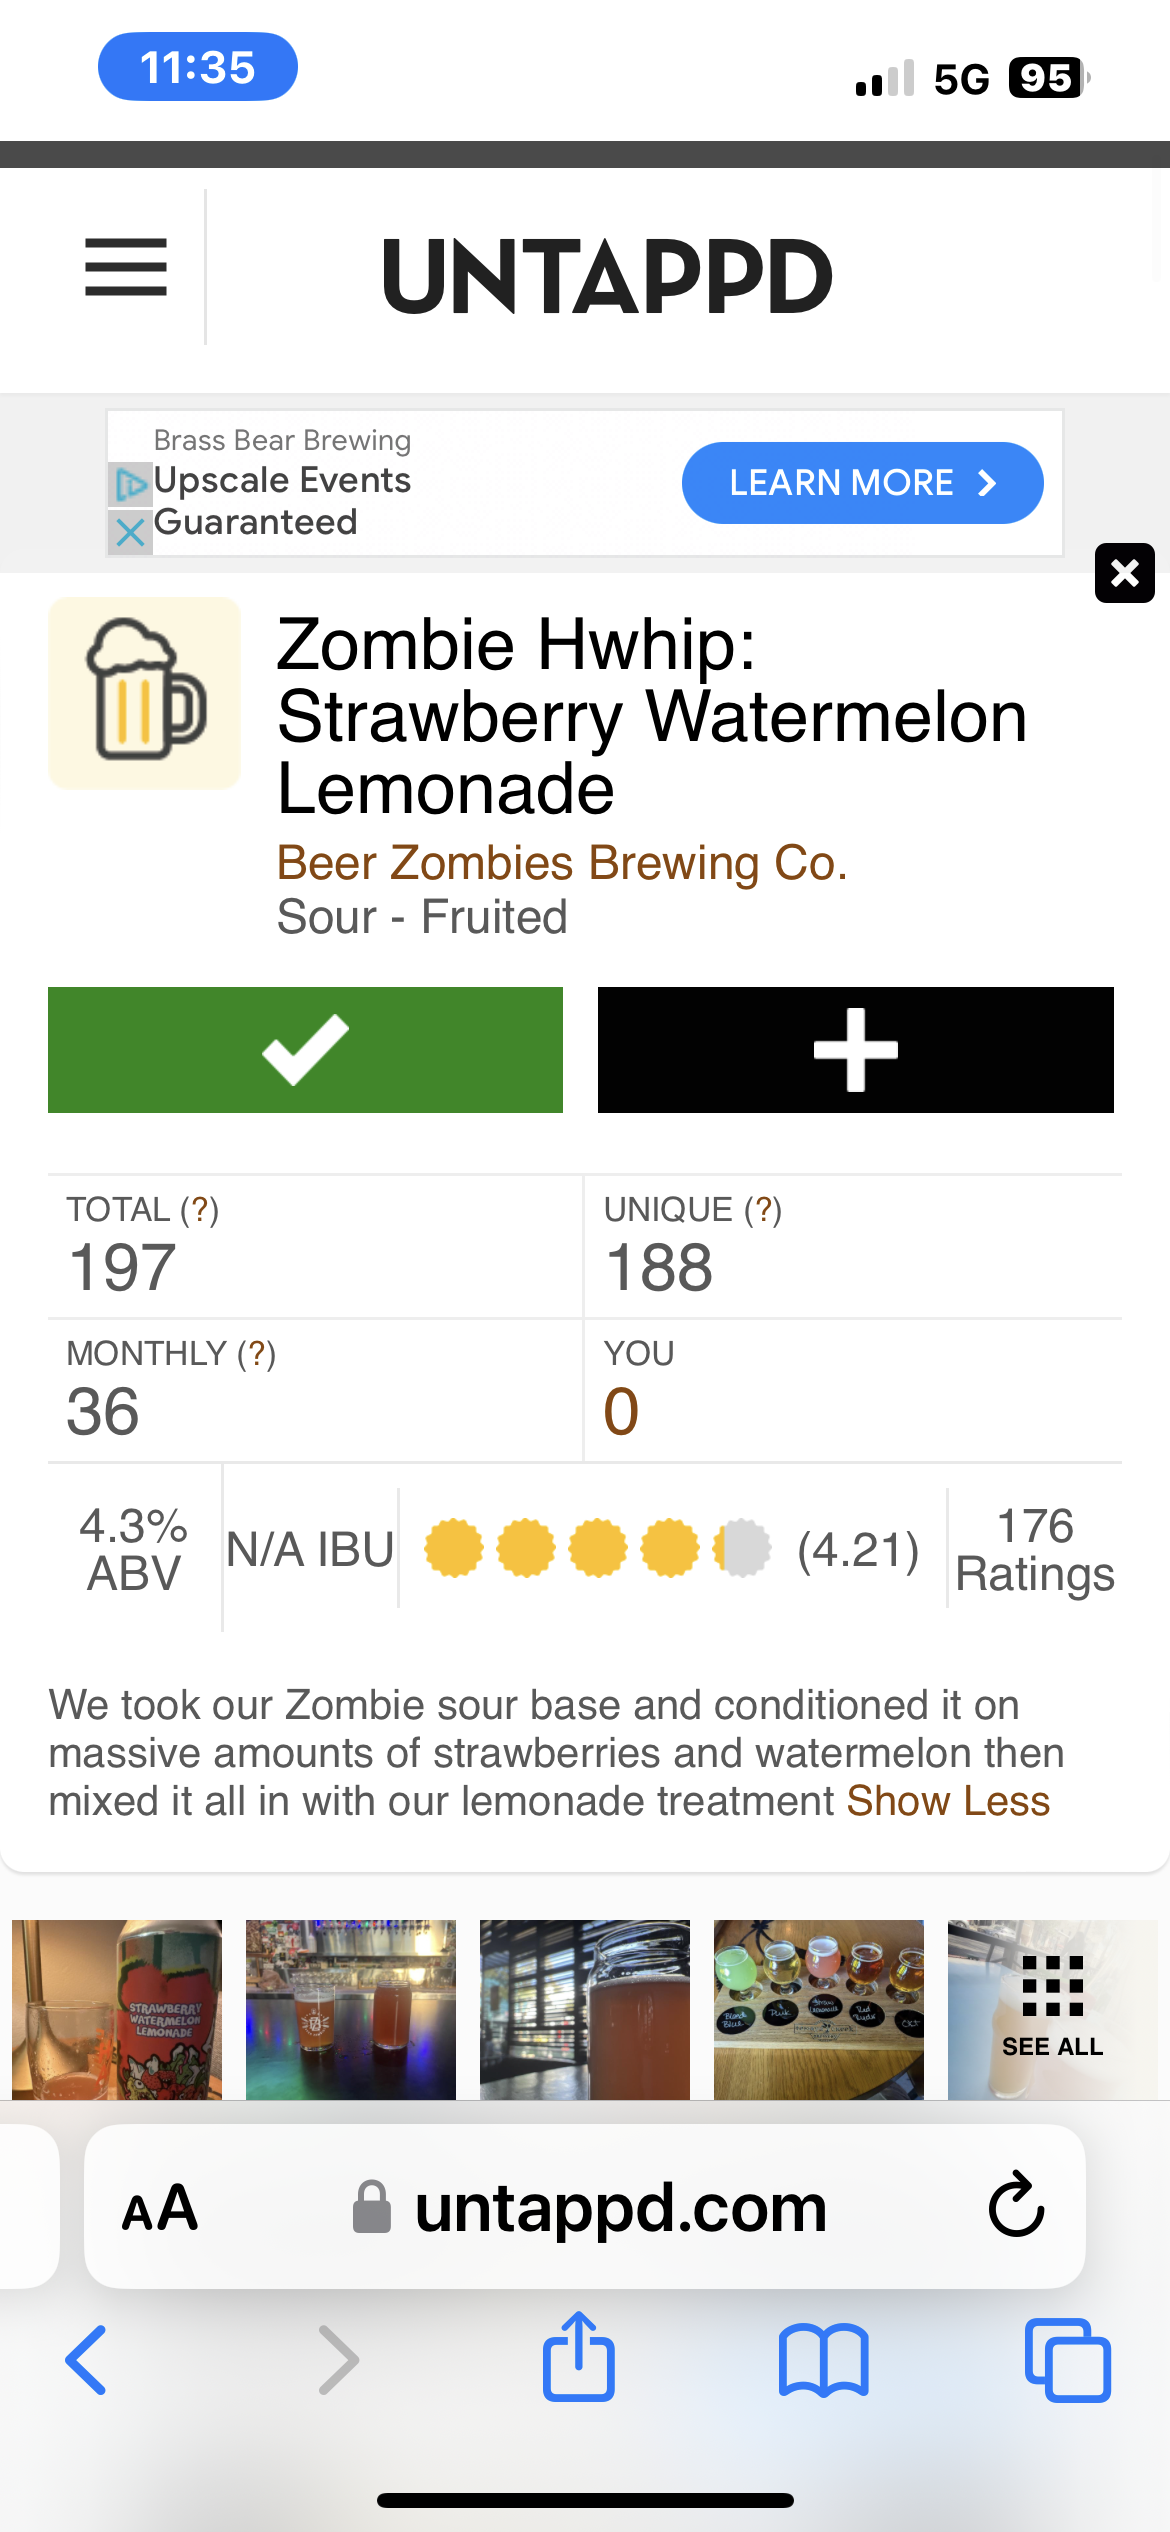The image size is (1170, 2532).
Task: Add beer to list with plus button
Action: click(855, 1049)
